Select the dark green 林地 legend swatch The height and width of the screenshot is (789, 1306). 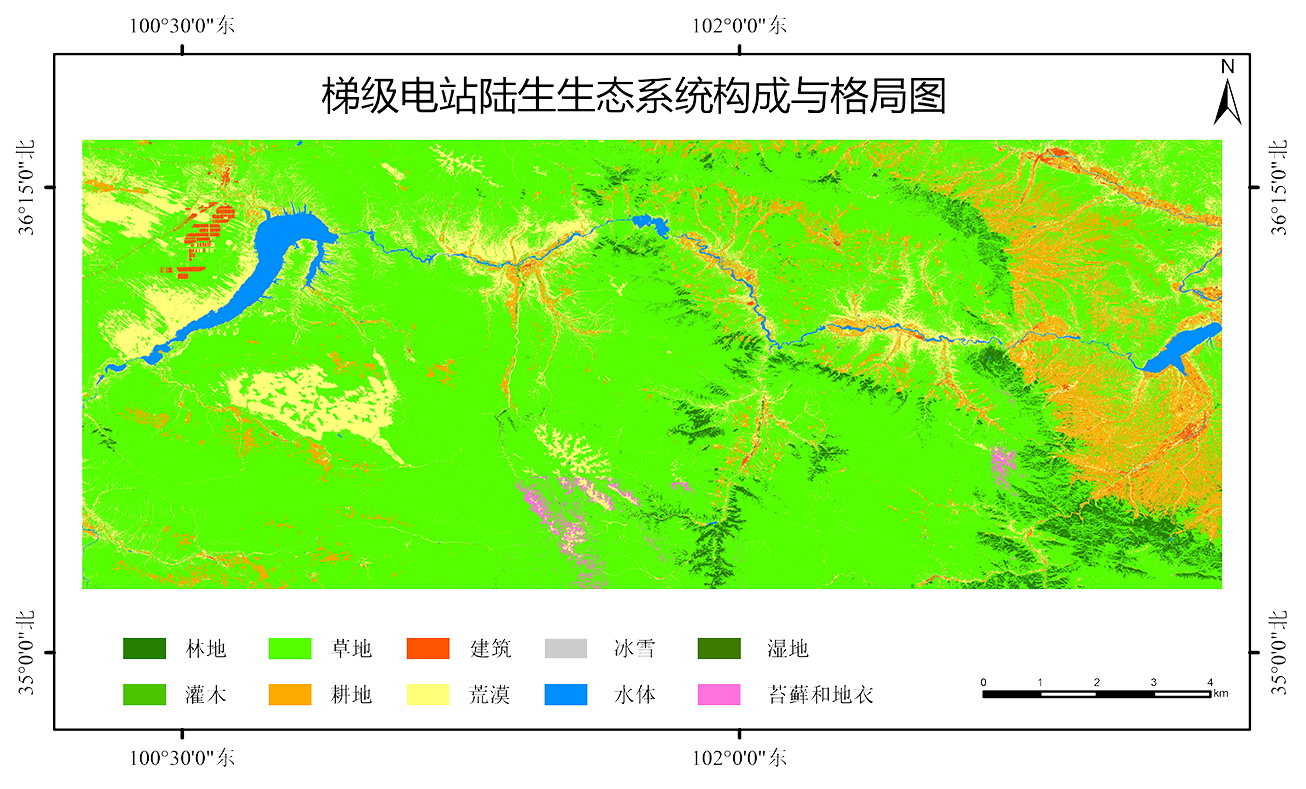(144, 649)
